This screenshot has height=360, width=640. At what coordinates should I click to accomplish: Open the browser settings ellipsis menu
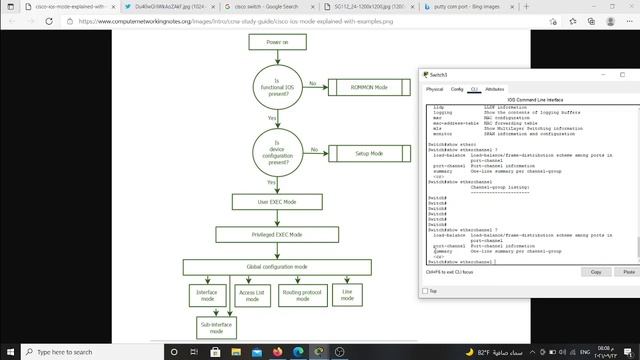629,21
